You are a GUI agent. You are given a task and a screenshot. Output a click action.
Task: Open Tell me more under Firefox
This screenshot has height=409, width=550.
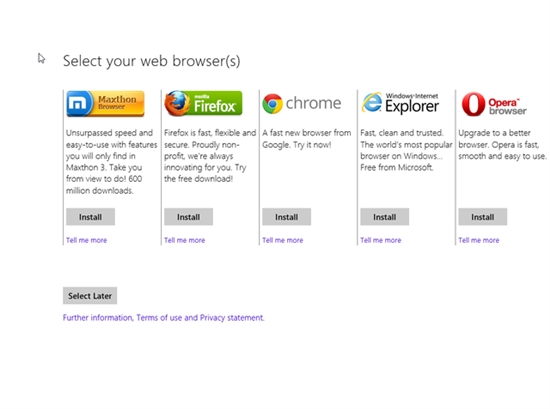pos(185,240)
